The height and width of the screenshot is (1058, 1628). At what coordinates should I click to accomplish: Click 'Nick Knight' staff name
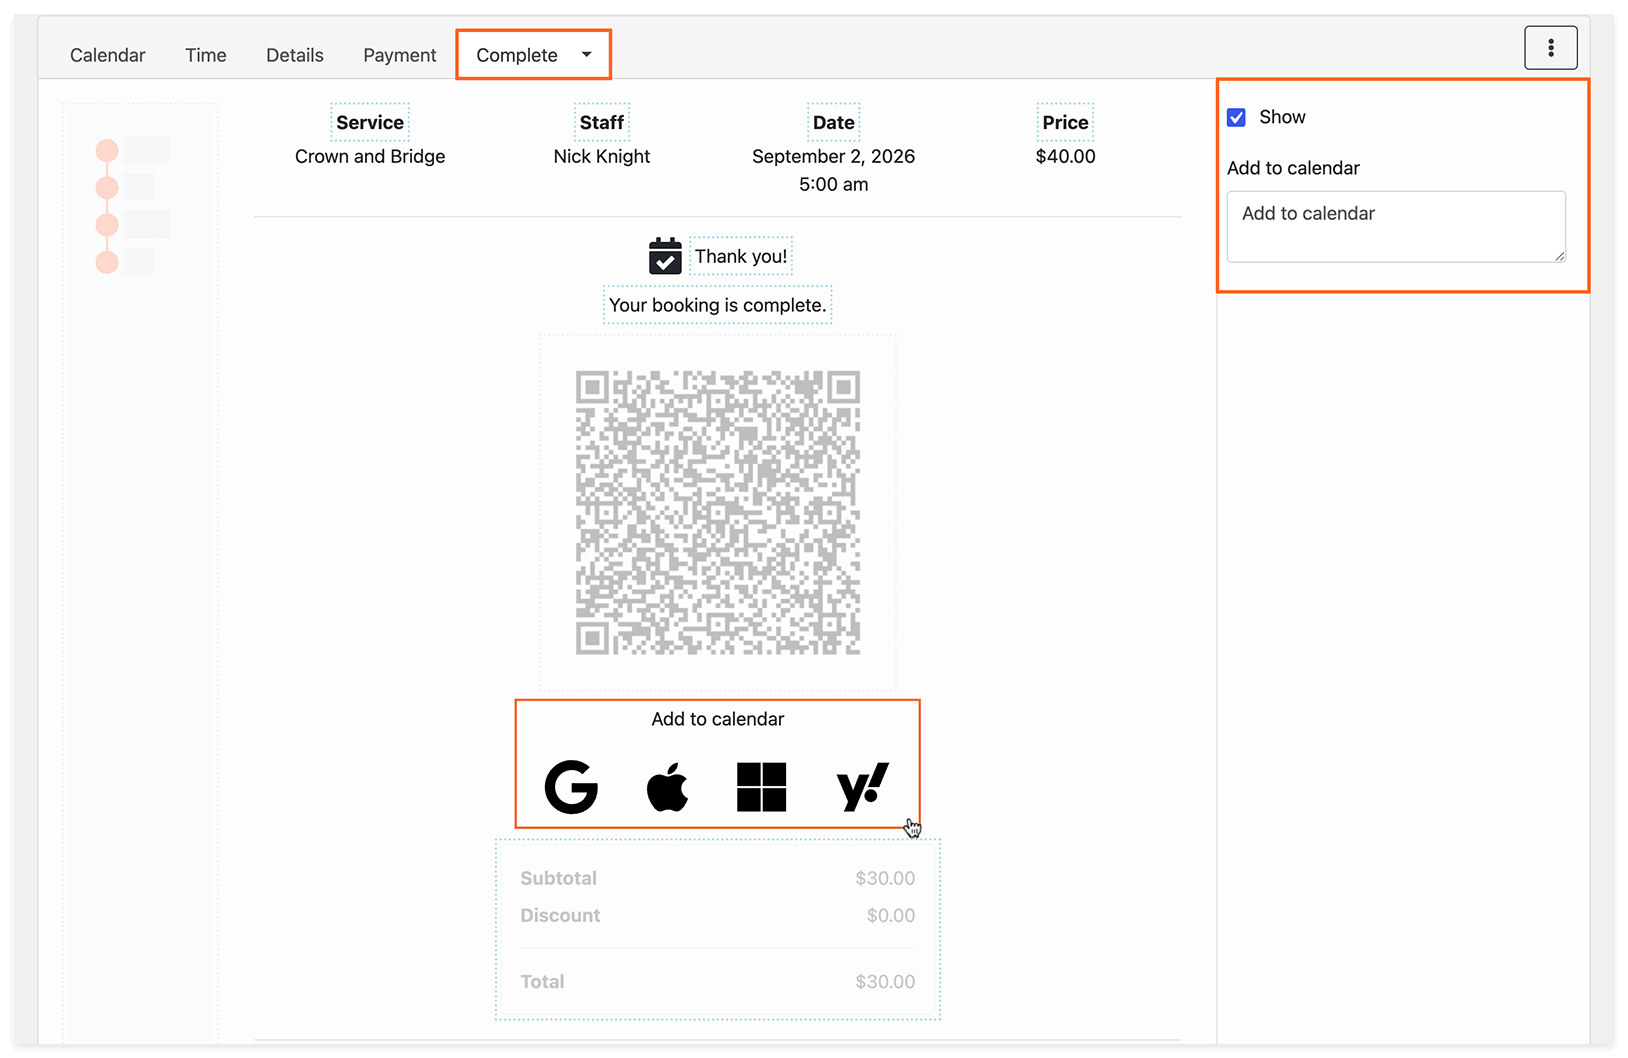click(x=602, y=156)
